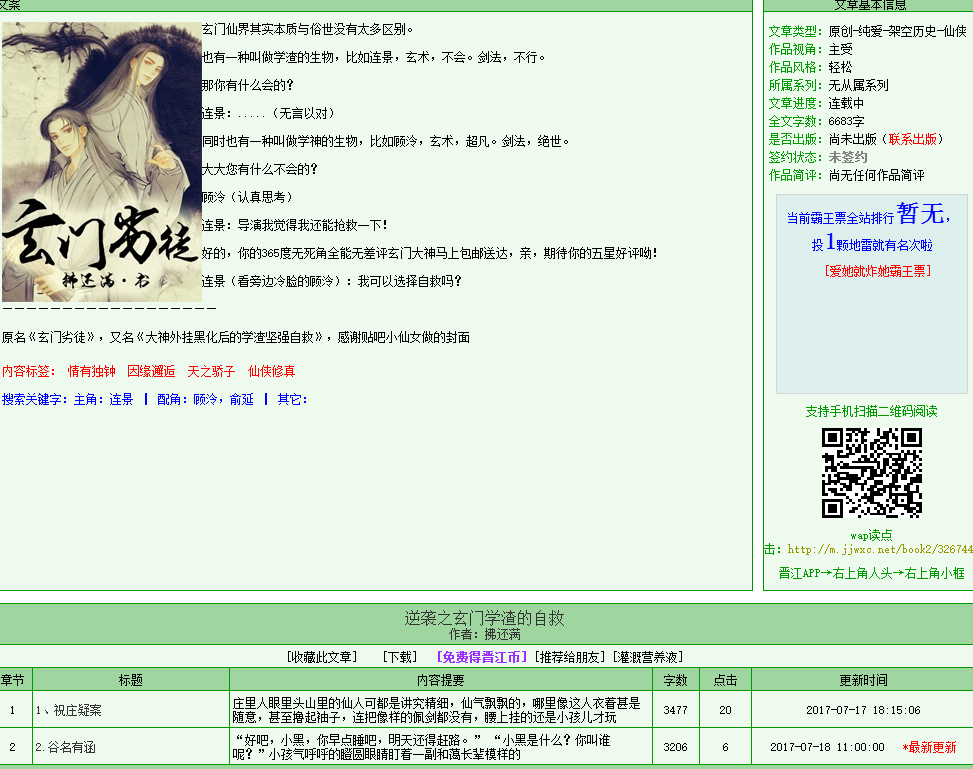Screen dimensions: 973x769
Task: Click the 下载 download link
Action: pos(400,657)
